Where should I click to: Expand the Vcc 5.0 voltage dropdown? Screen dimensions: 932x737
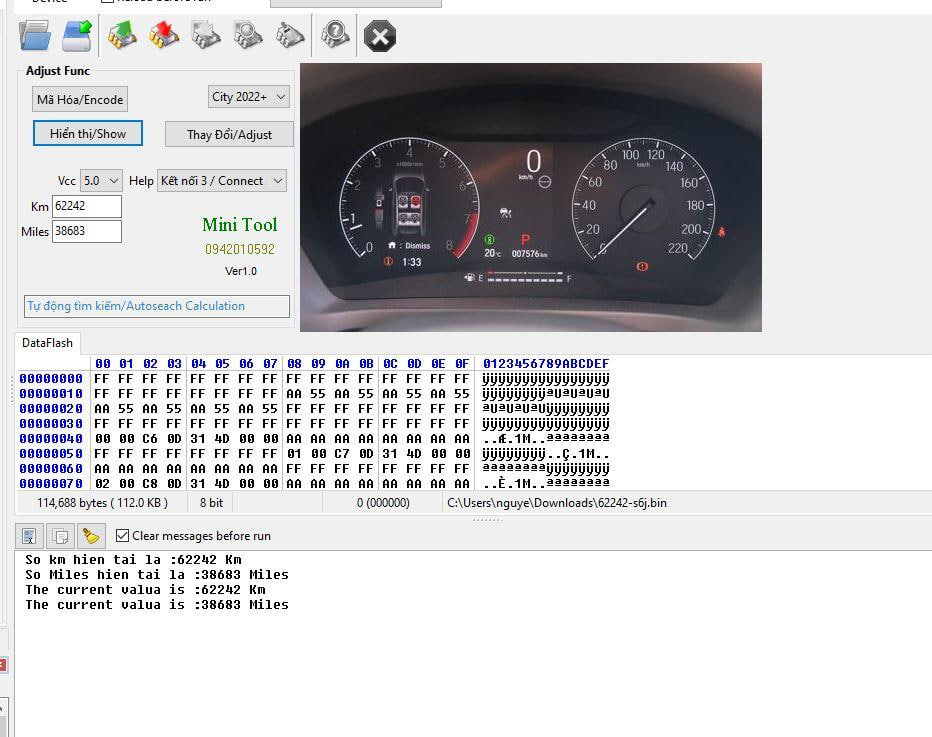(x=101, y=181)
